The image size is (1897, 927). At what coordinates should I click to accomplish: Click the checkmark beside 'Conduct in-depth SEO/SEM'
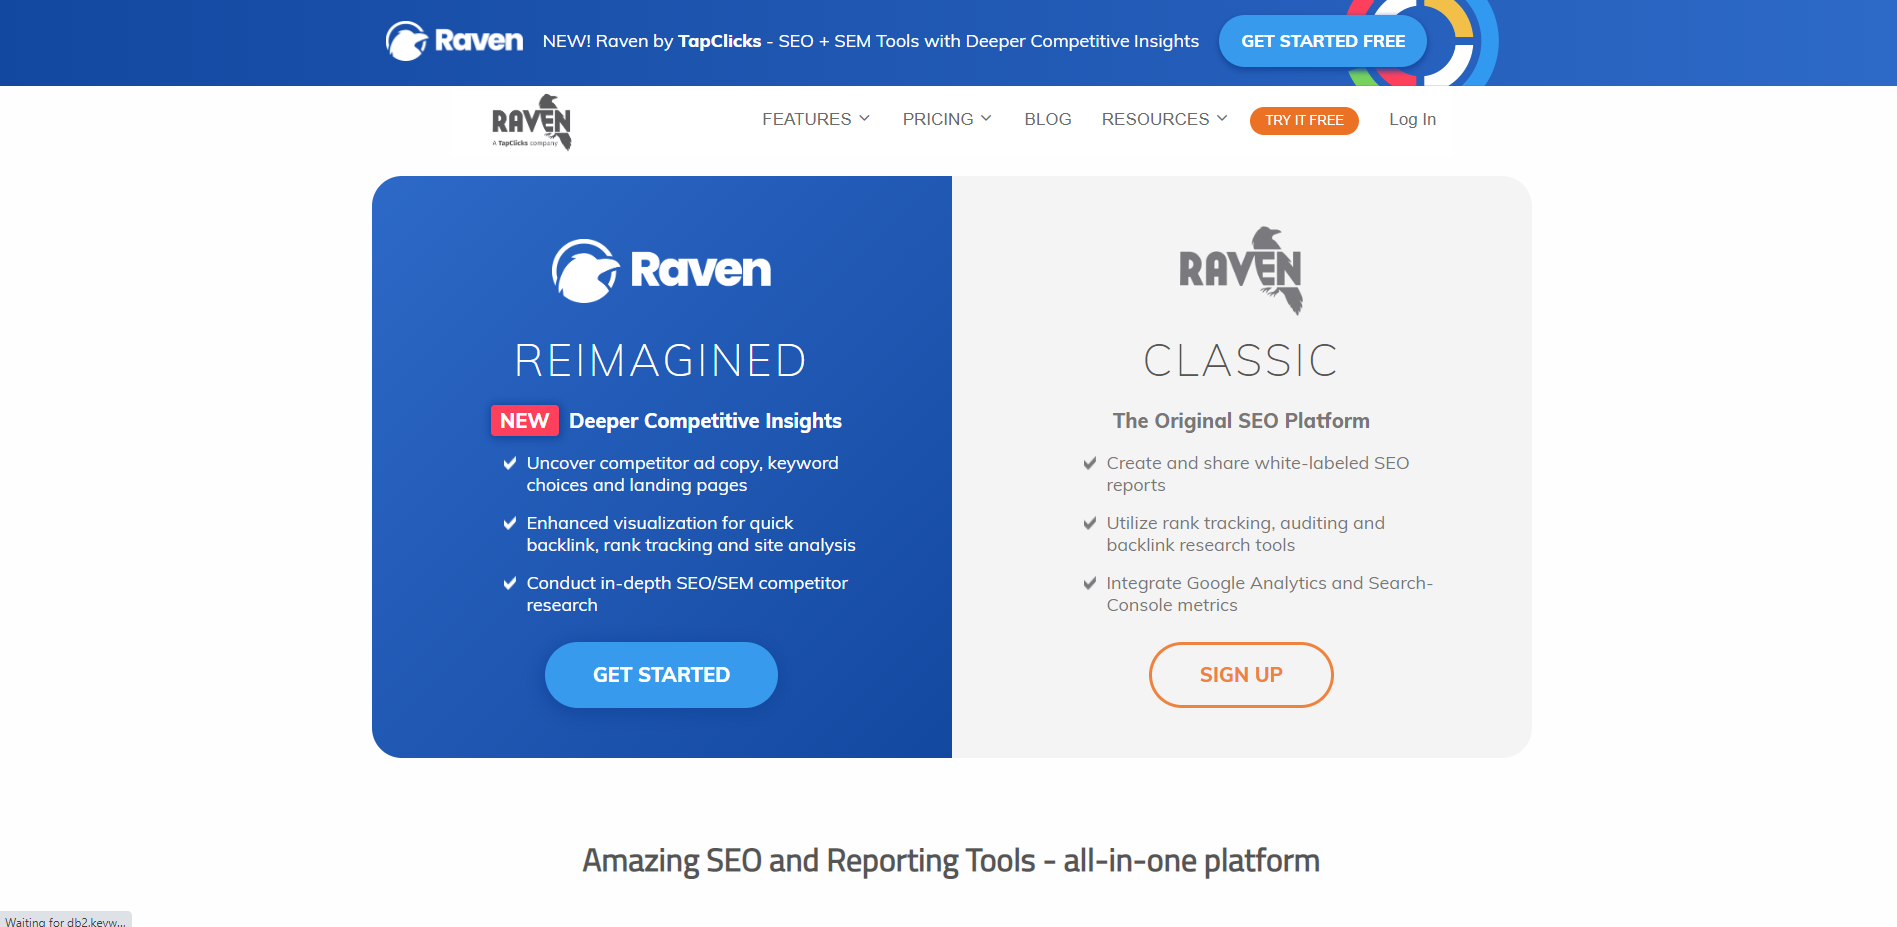(x=510, y=583)
